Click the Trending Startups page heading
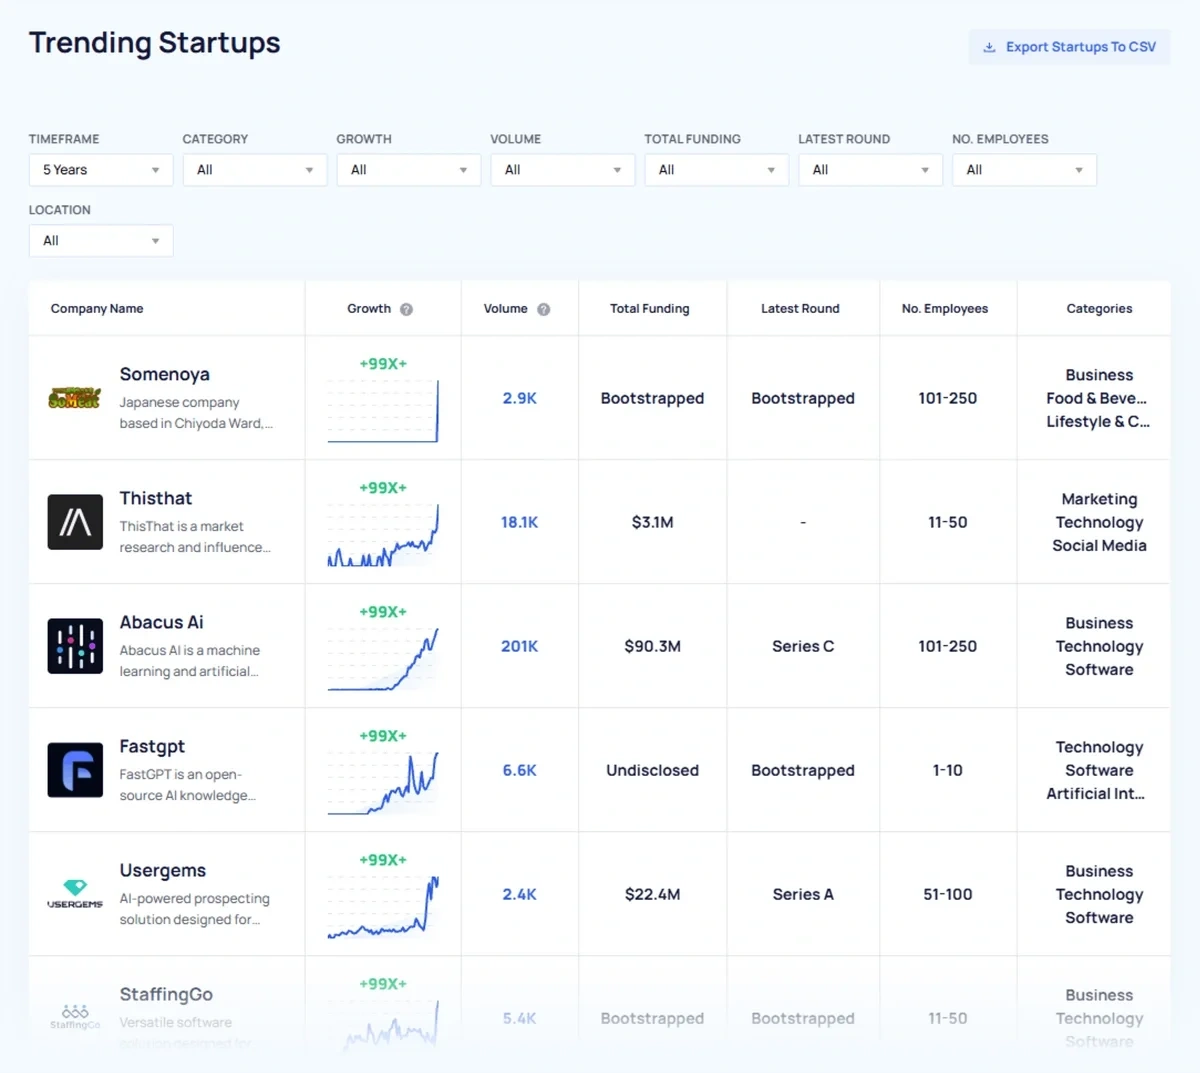Image resolution: width=1200 pixels, height=1073 pixels. (155, 43)
